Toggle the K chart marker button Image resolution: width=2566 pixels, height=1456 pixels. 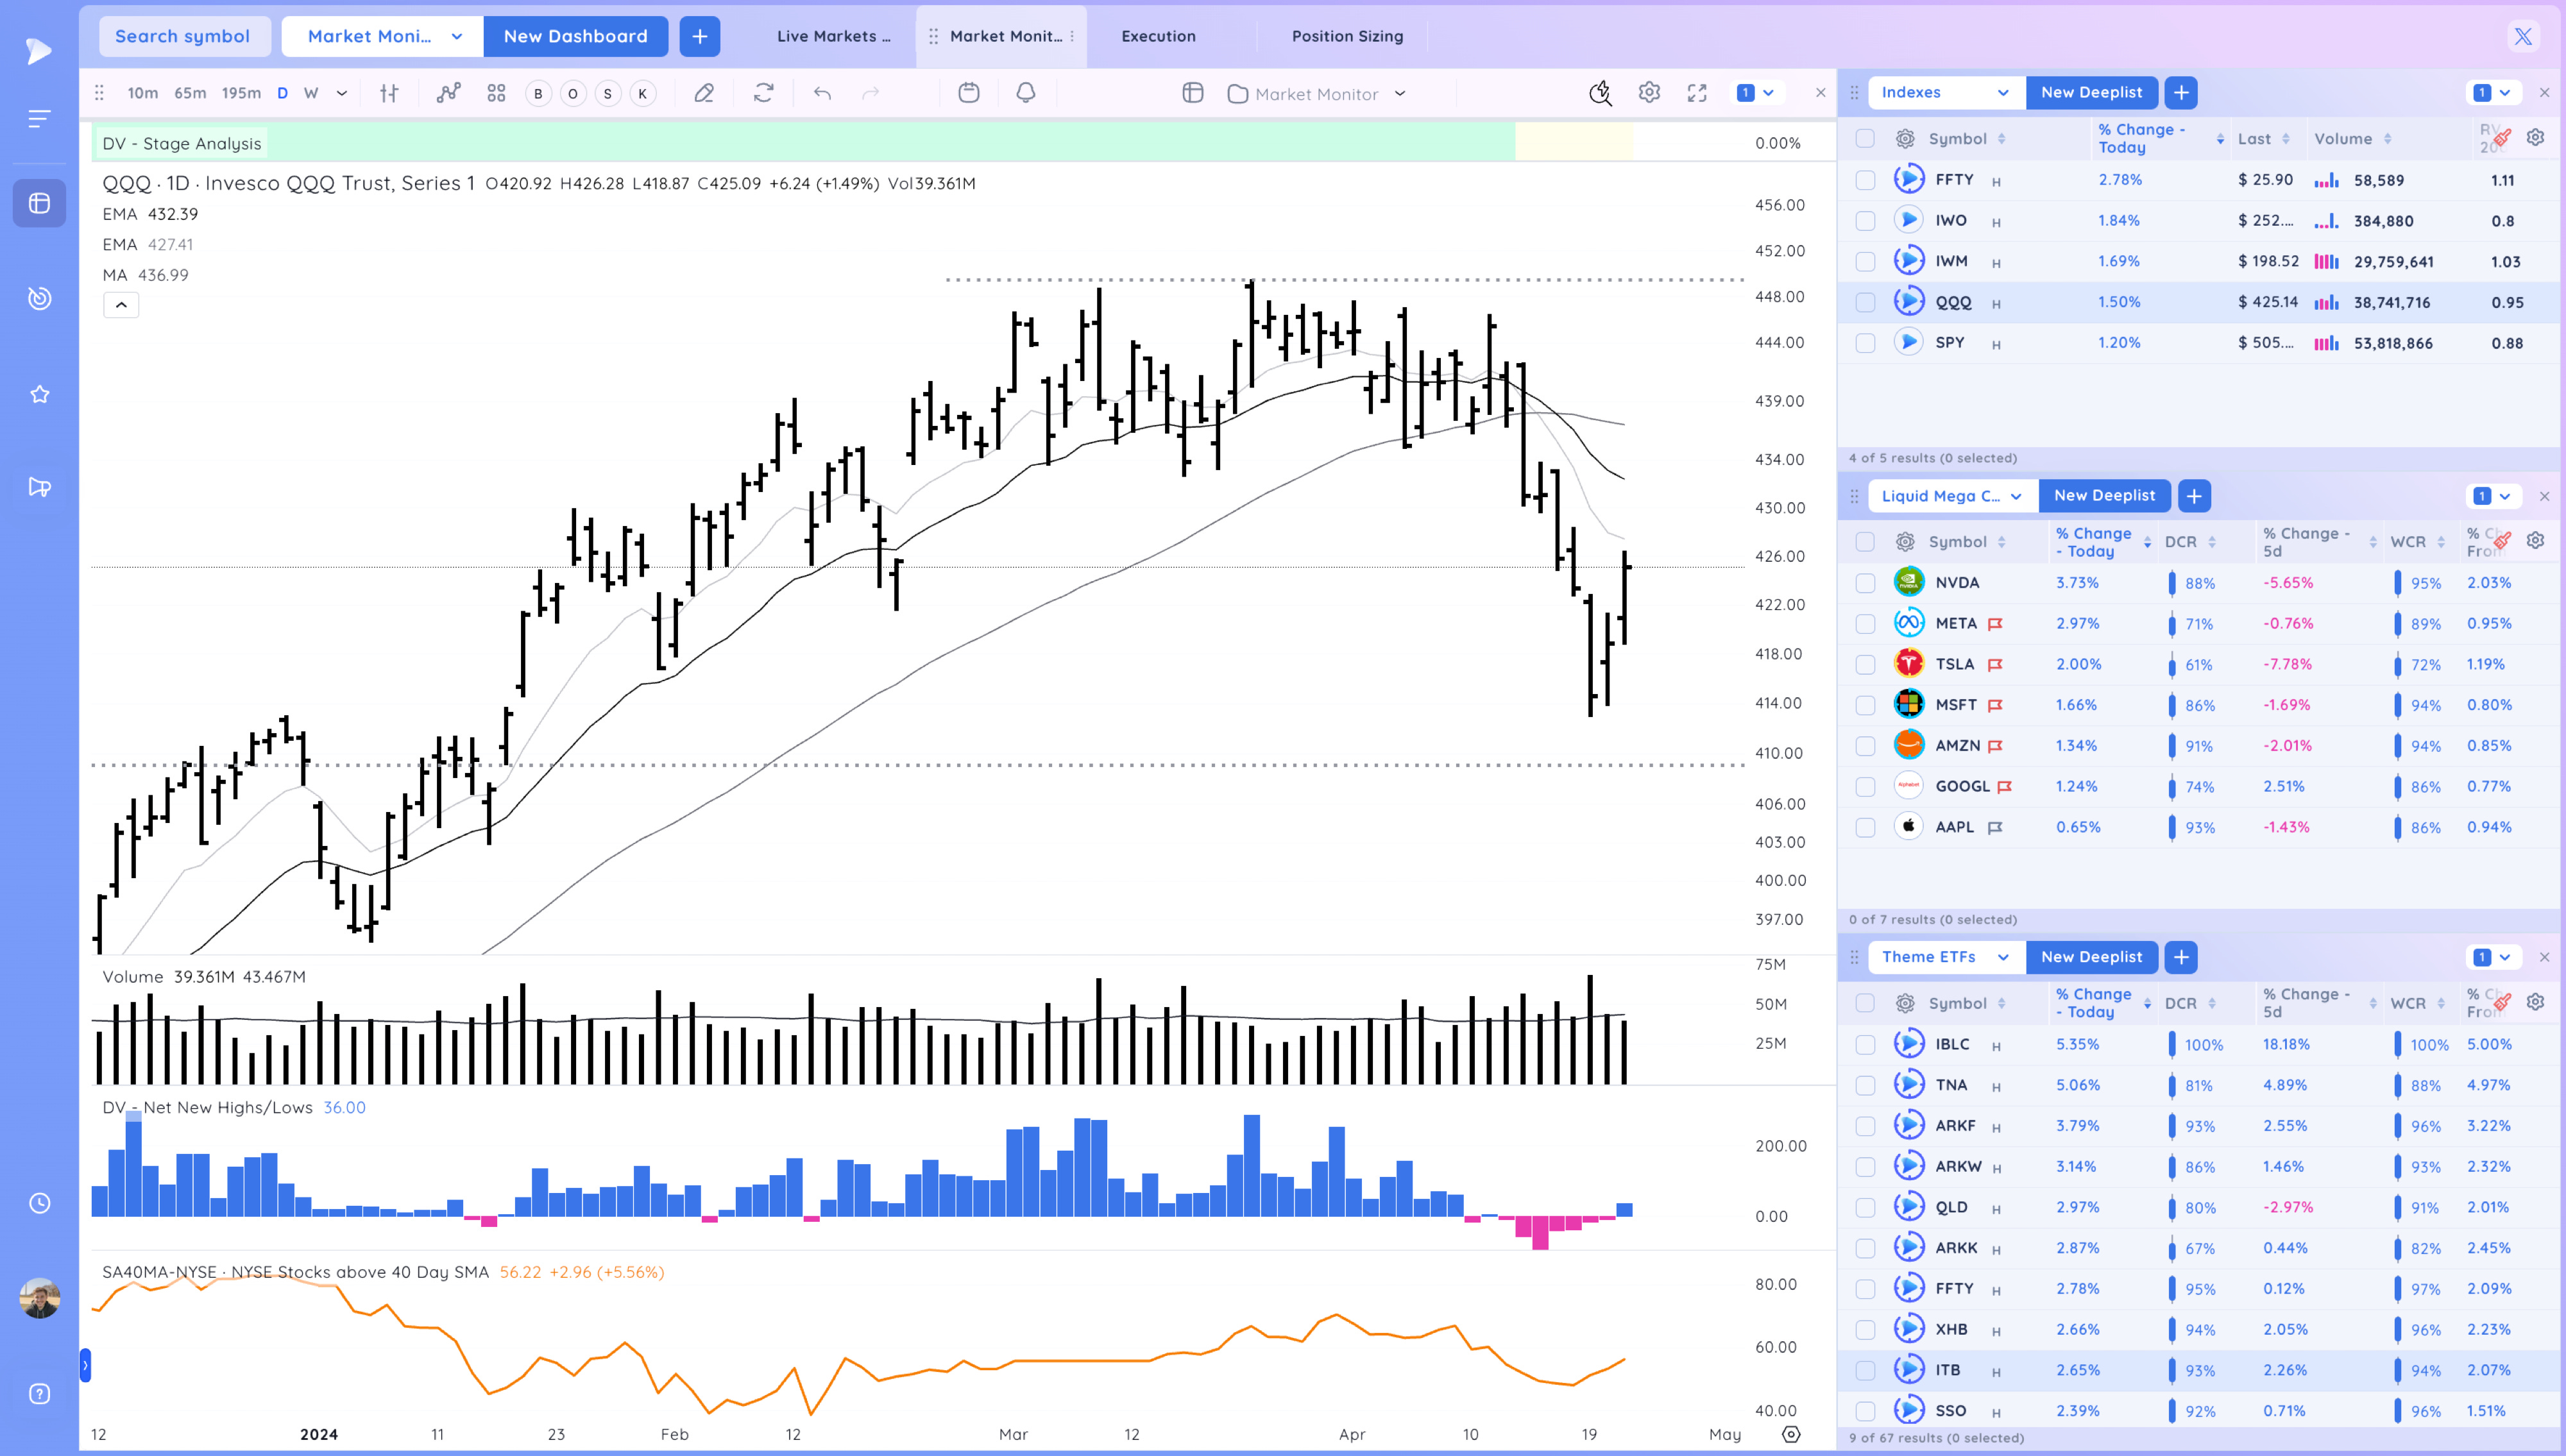point(642,94)
